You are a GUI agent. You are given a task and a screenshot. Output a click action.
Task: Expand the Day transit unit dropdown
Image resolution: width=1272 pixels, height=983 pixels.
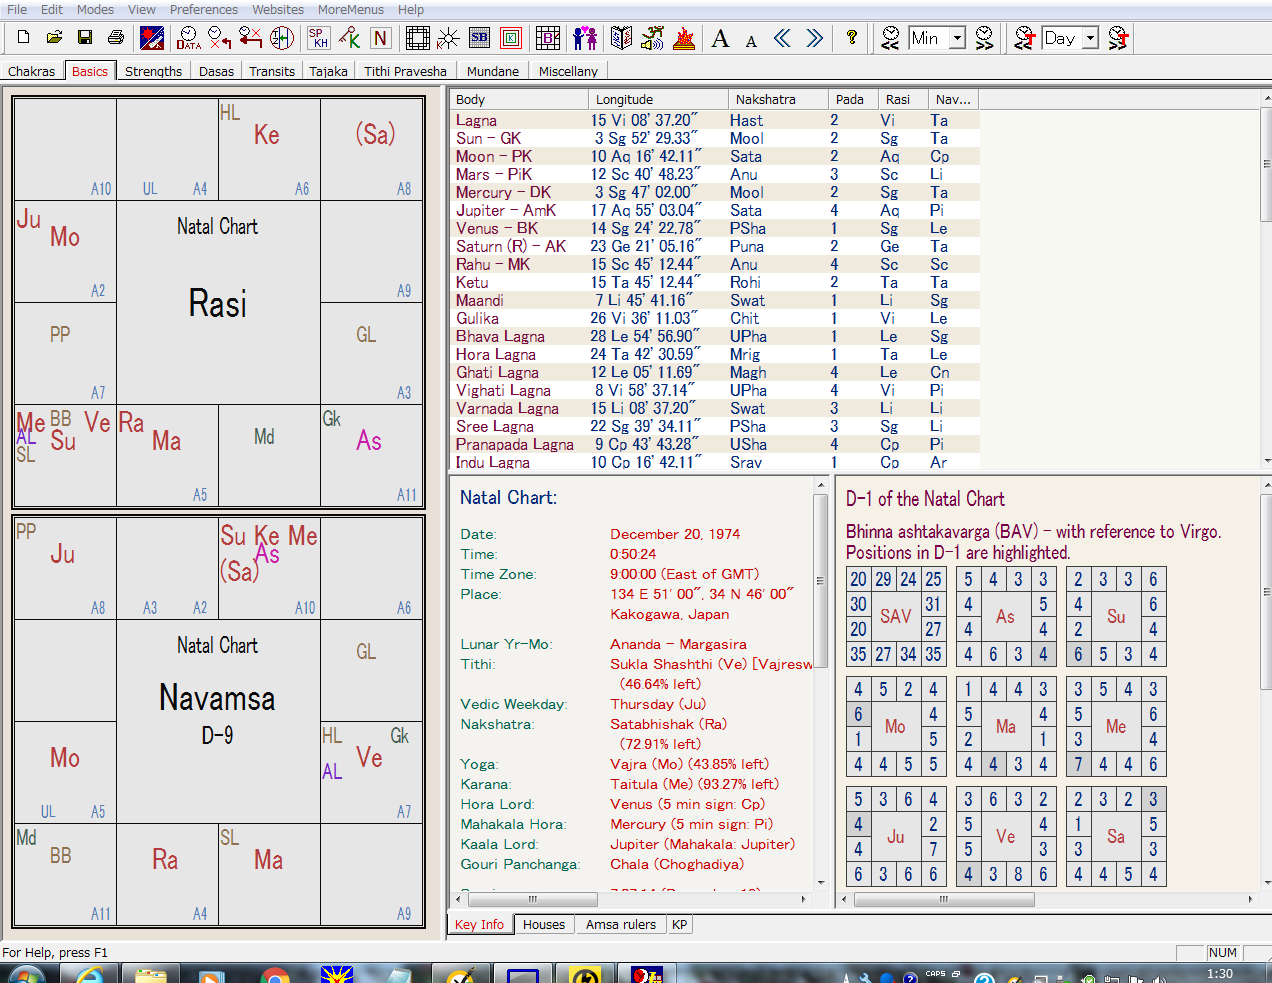[x=1090, y=38]
